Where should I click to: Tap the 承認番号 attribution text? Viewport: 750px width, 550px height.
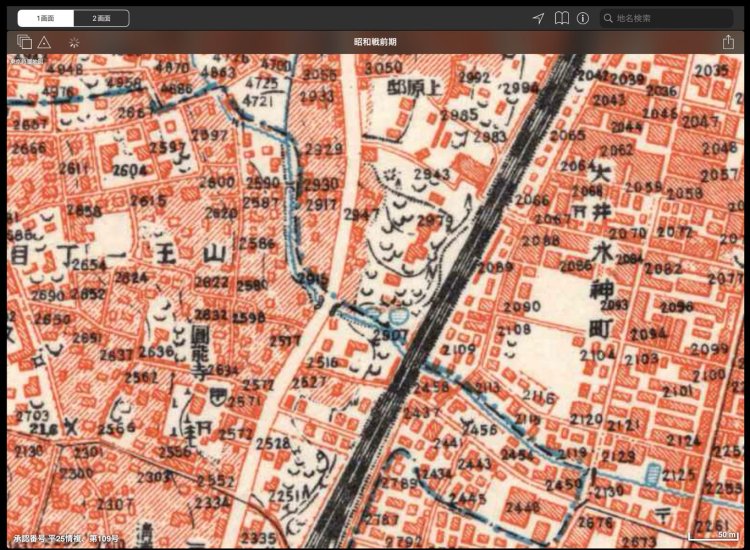click(x=65, y=538)
